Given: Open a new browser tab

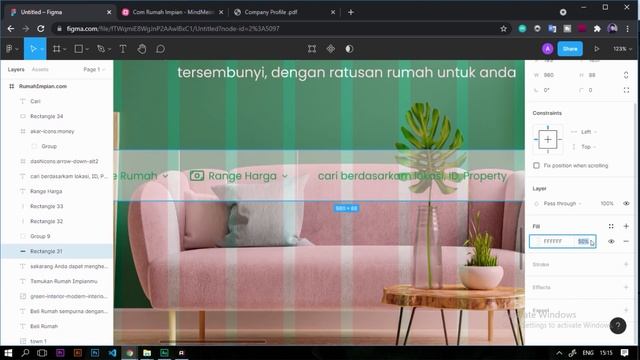Looking at the screenshot, I should tap(351, 12).
